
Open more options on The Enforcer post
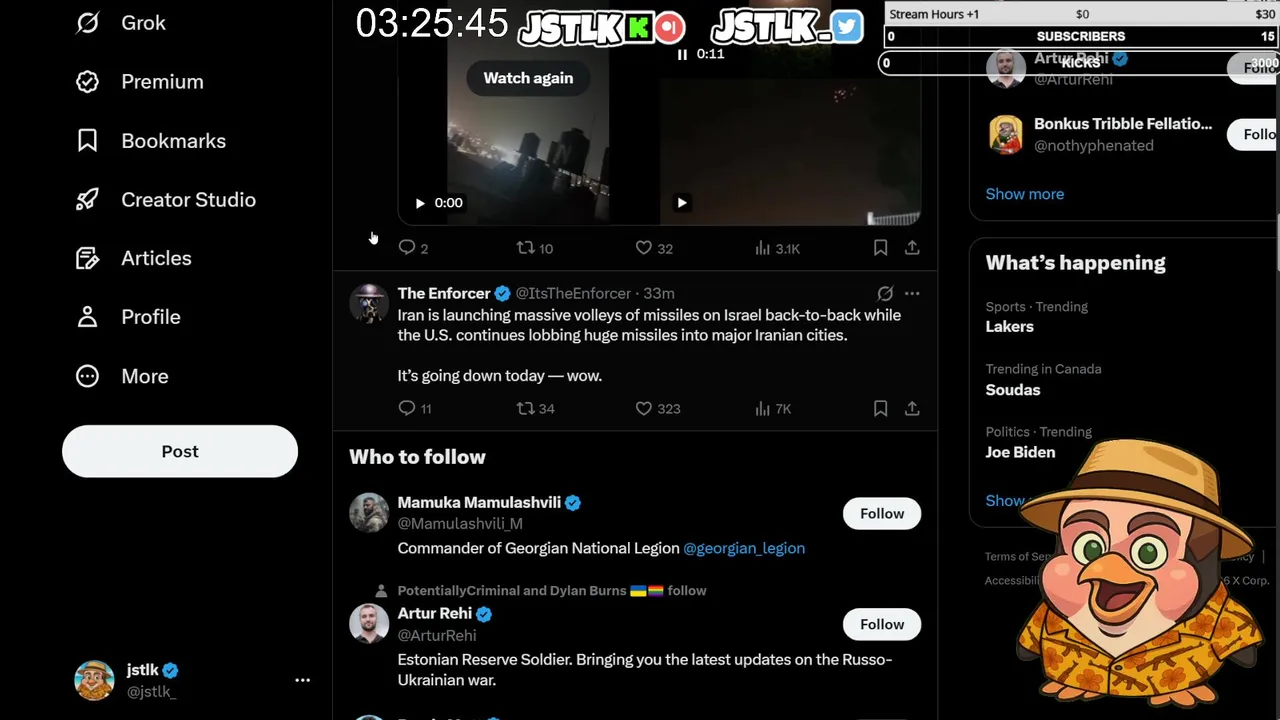click(912, 294)
